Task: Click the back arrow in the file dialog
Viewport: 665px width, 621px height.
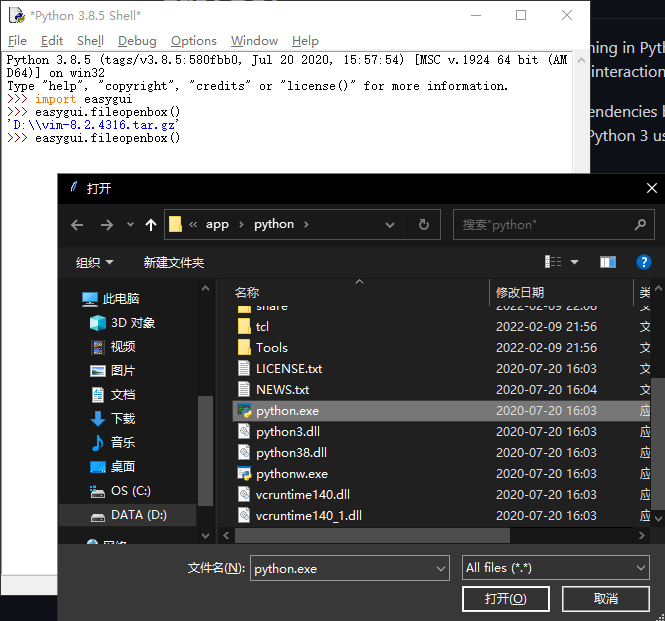Action: pos(77,224)
